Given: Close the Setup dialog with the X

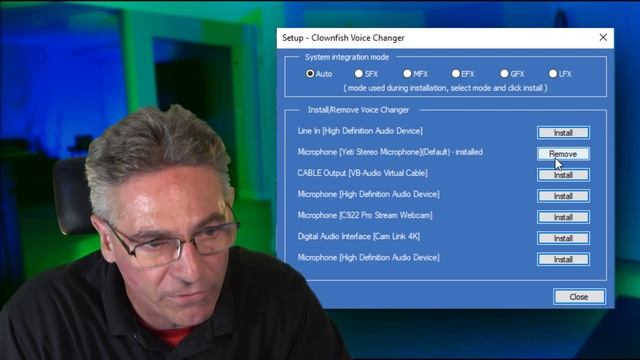Looking at the screenshot, I should pyautogui.click(x=603, y=38).
